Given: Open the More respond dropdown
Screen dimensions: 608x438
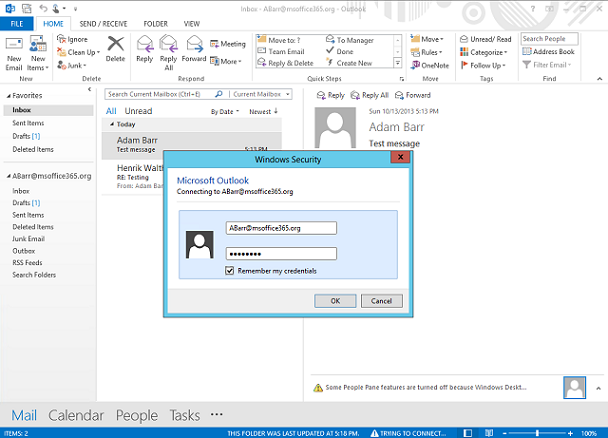Looking at the screenshot, I should click(226, 61).
